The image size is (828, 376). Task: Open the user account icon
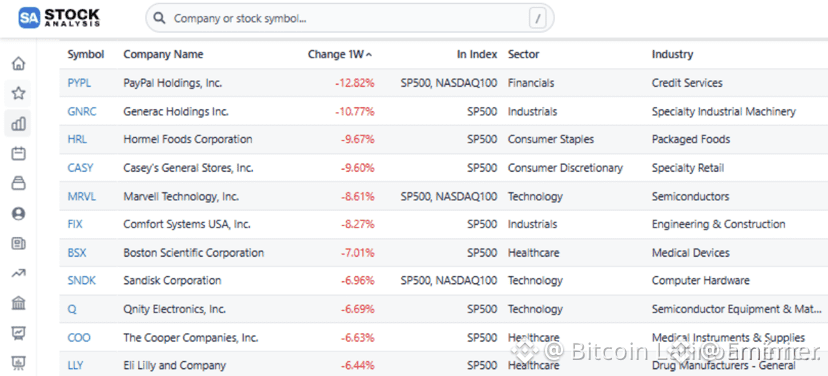(x=18, y=213)
